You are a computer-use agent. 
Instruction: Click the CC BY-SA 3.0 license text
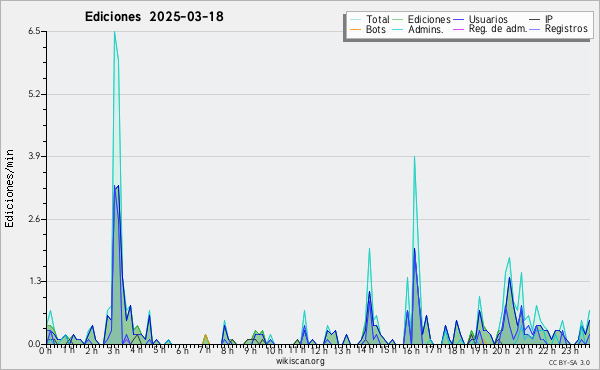point(569,362)
